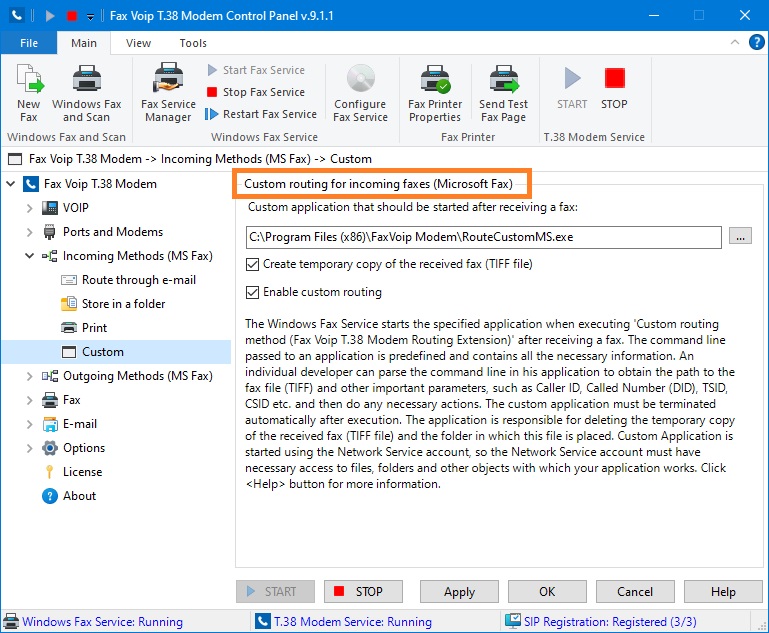Click quick-access play icon in title bar

50,16
